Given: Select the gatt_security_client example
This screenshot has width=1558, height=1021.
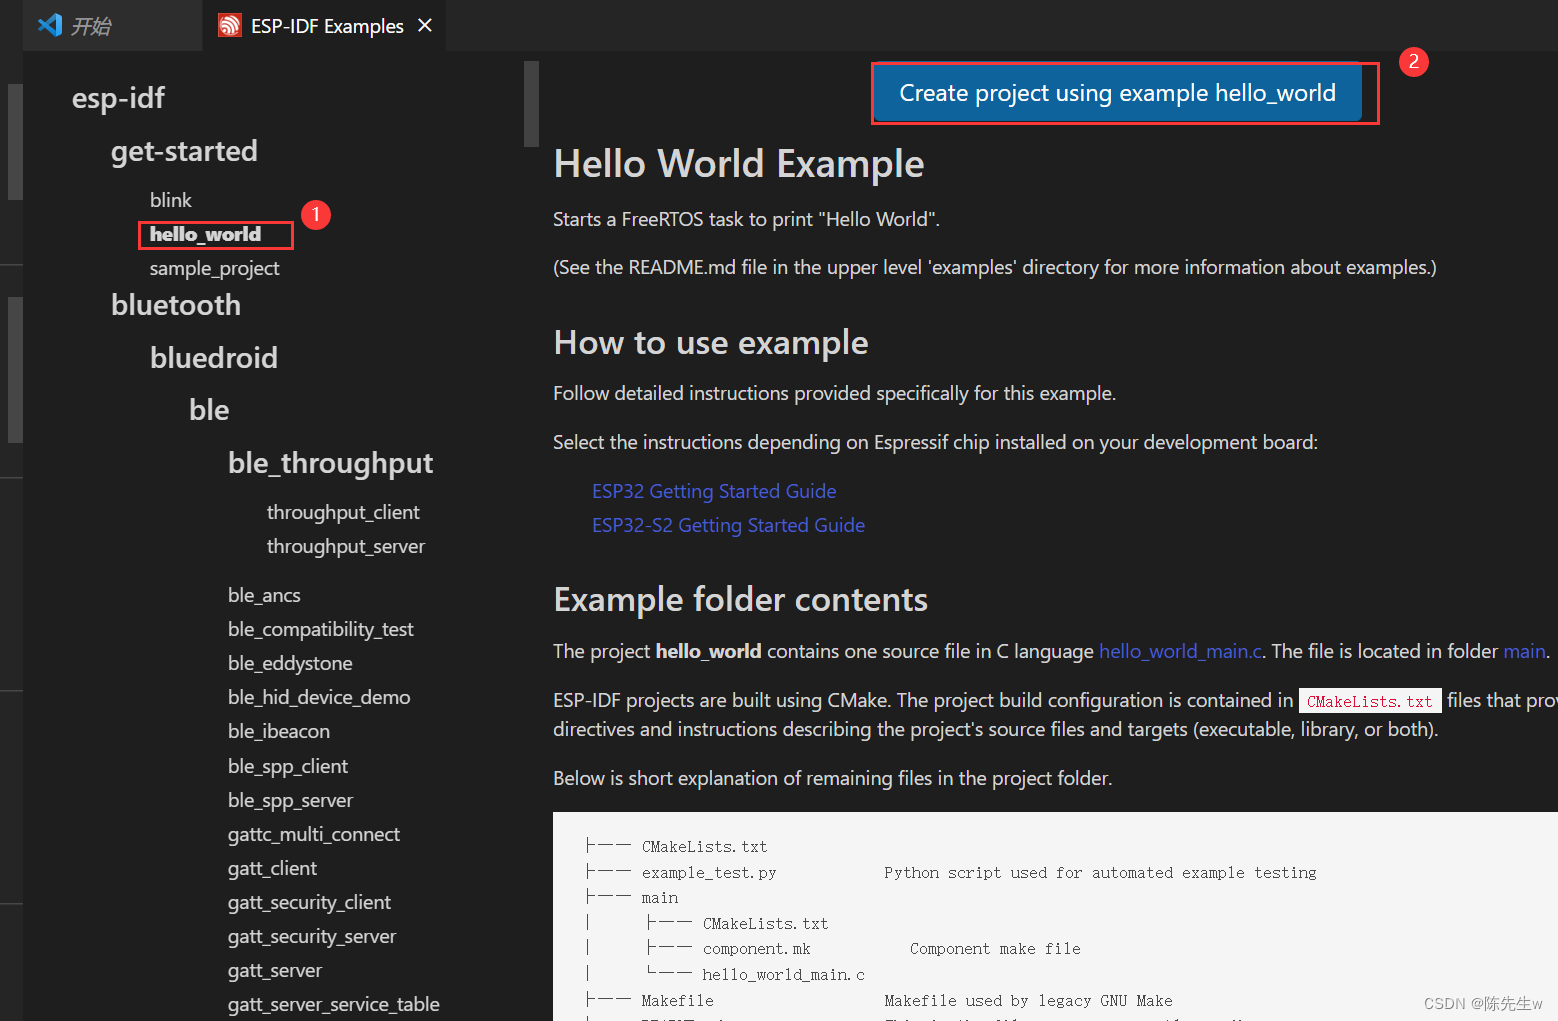Looking at the screenshot, I should [x=309, y=902].
